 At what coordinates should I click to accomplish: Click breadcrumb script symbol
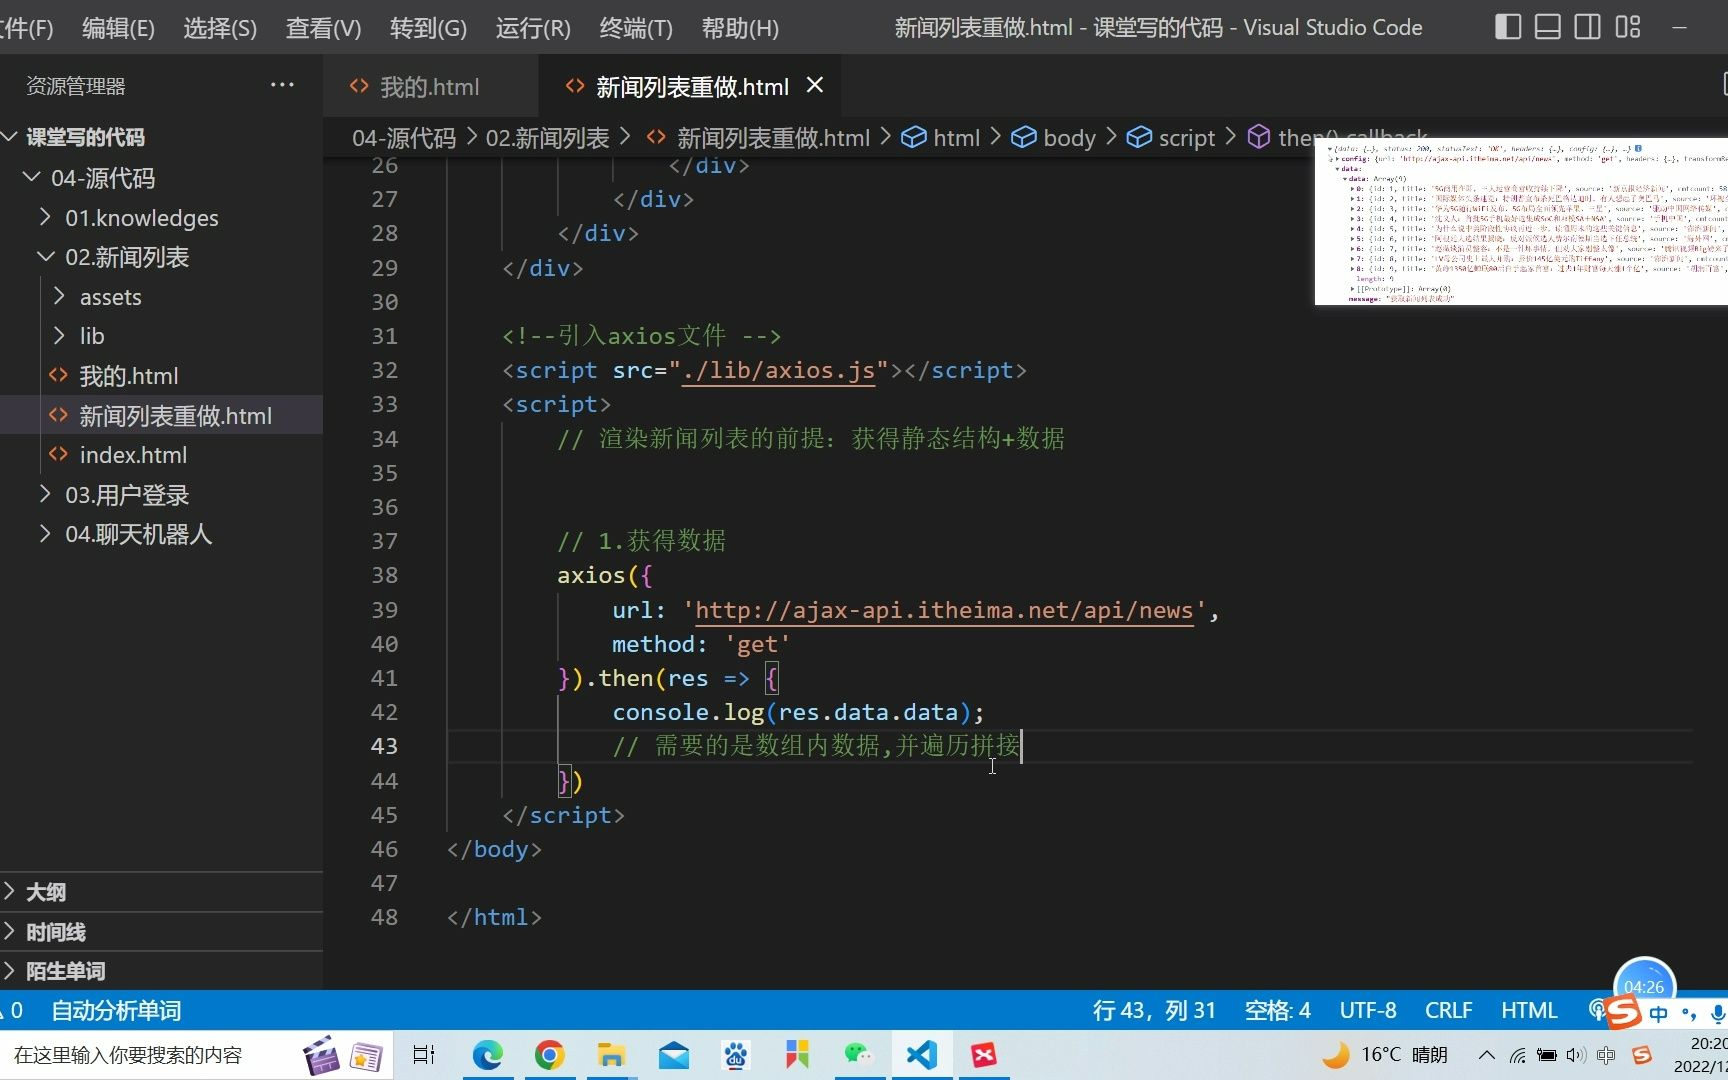1170,138
